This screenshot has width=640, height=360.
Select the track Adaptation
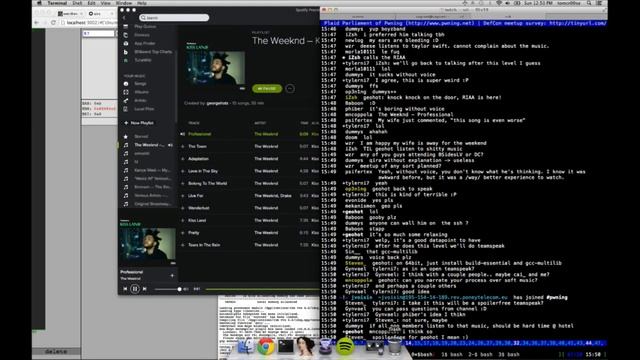pyautogui.click(x=198, y=159)
